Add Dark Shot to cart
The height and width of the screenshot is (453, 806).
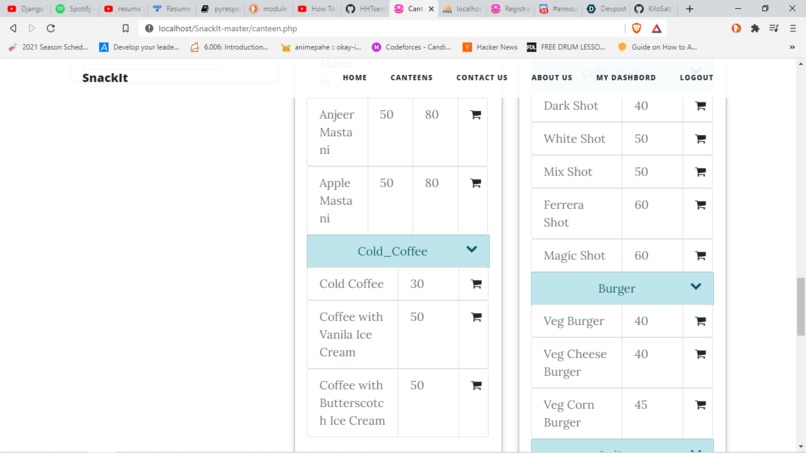[700, 106]
